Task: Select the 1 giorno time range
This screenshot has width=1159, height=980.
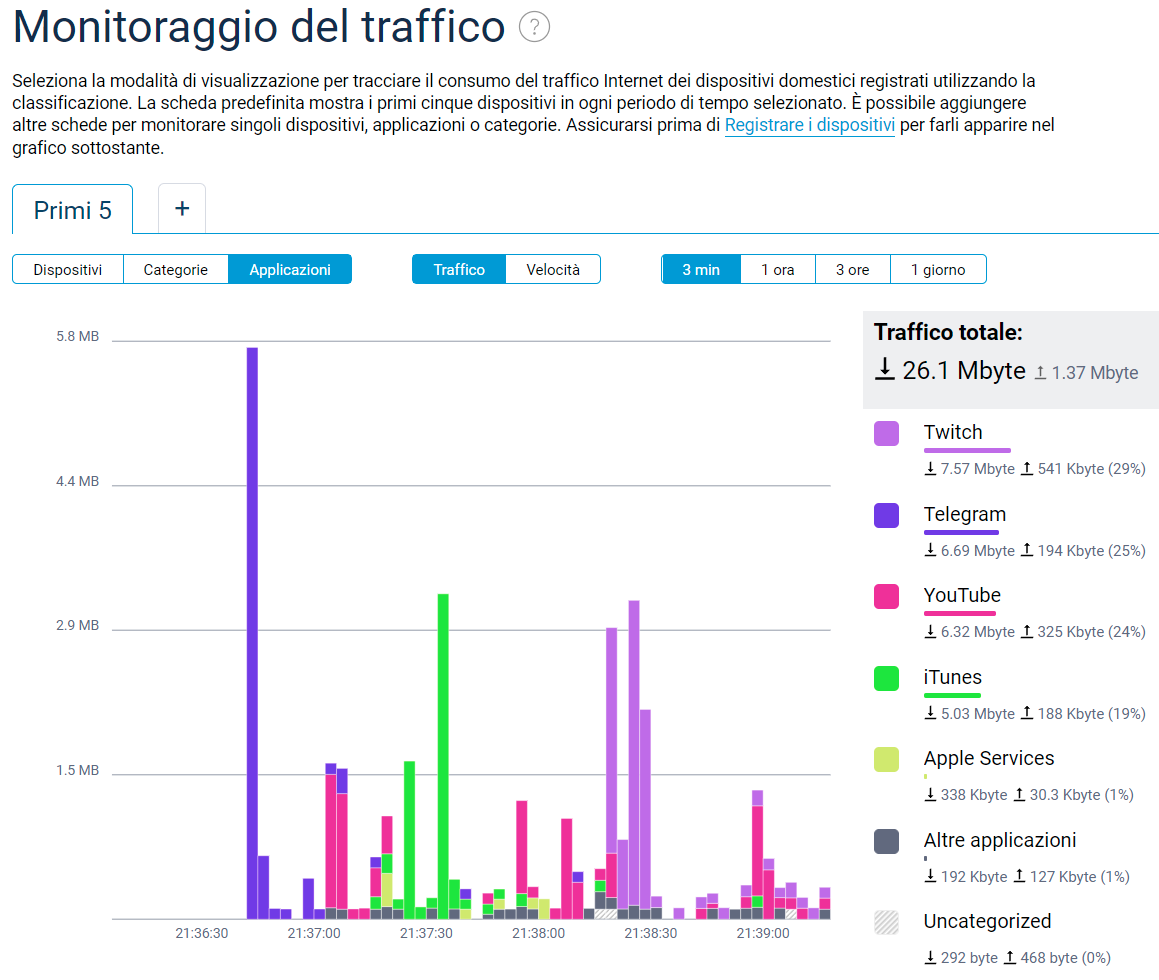Action: [938, 270]
